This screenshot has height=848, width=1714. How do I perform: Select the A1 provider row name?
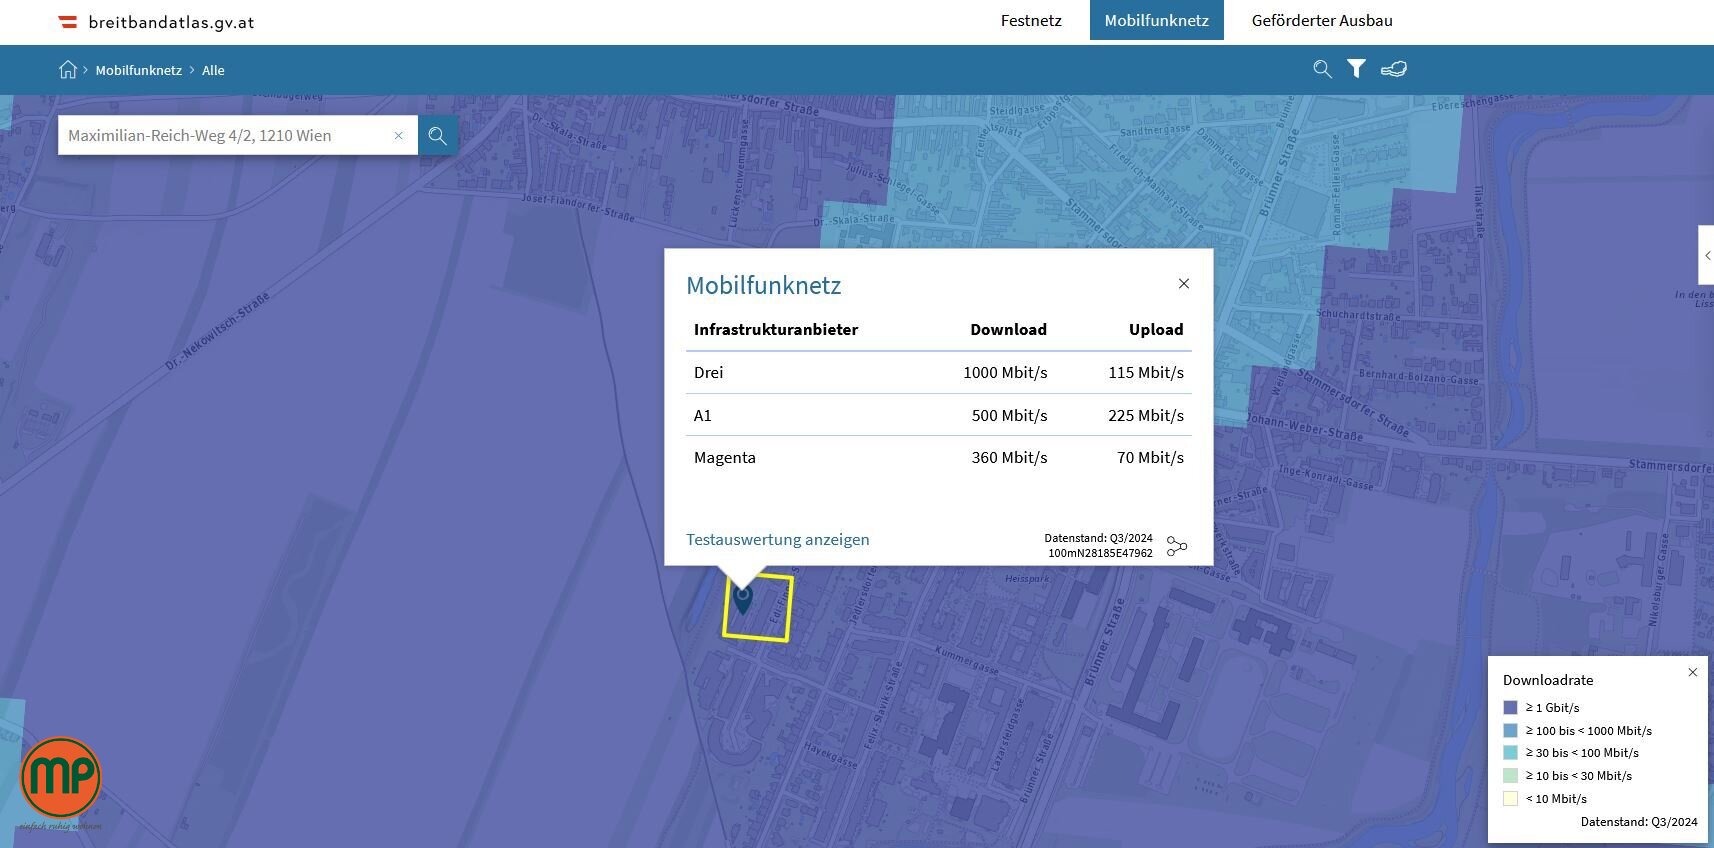point(703,415)
